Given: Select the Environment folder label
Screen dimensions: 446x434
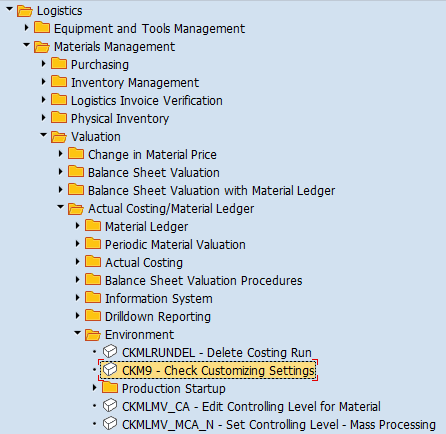Looking at the screenshot, I should [x=139, y=334].
